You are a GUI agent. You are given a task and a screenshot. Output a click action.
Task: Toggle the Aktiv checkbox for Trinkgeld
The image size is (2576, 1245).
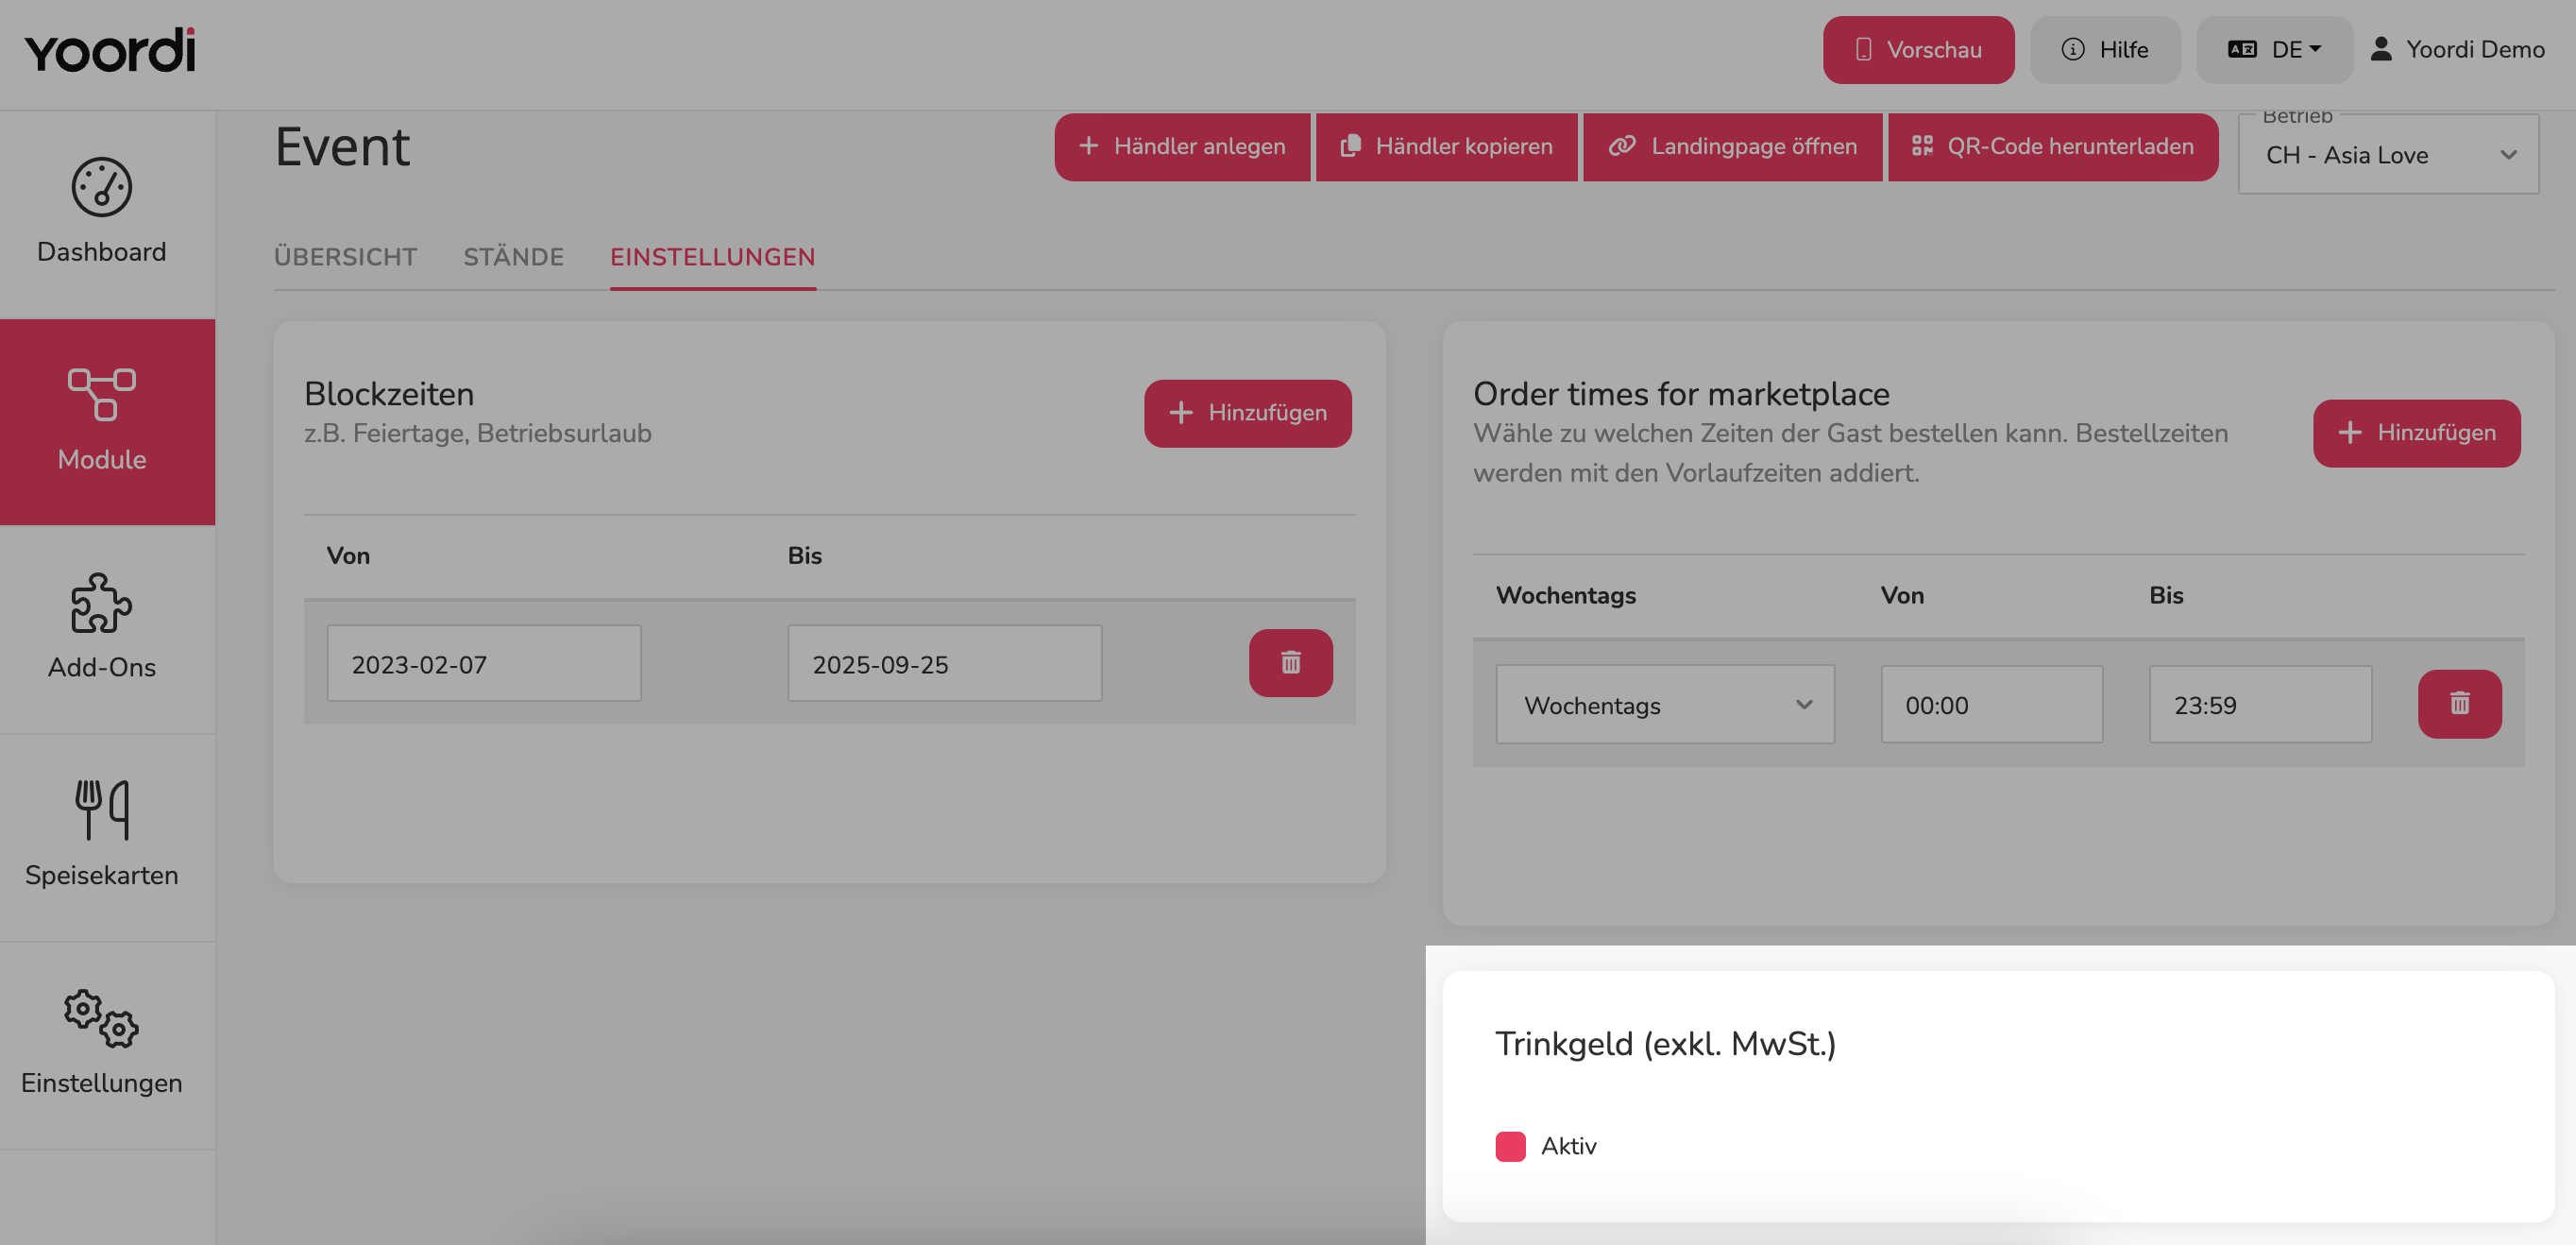tap(1510, 1146)
